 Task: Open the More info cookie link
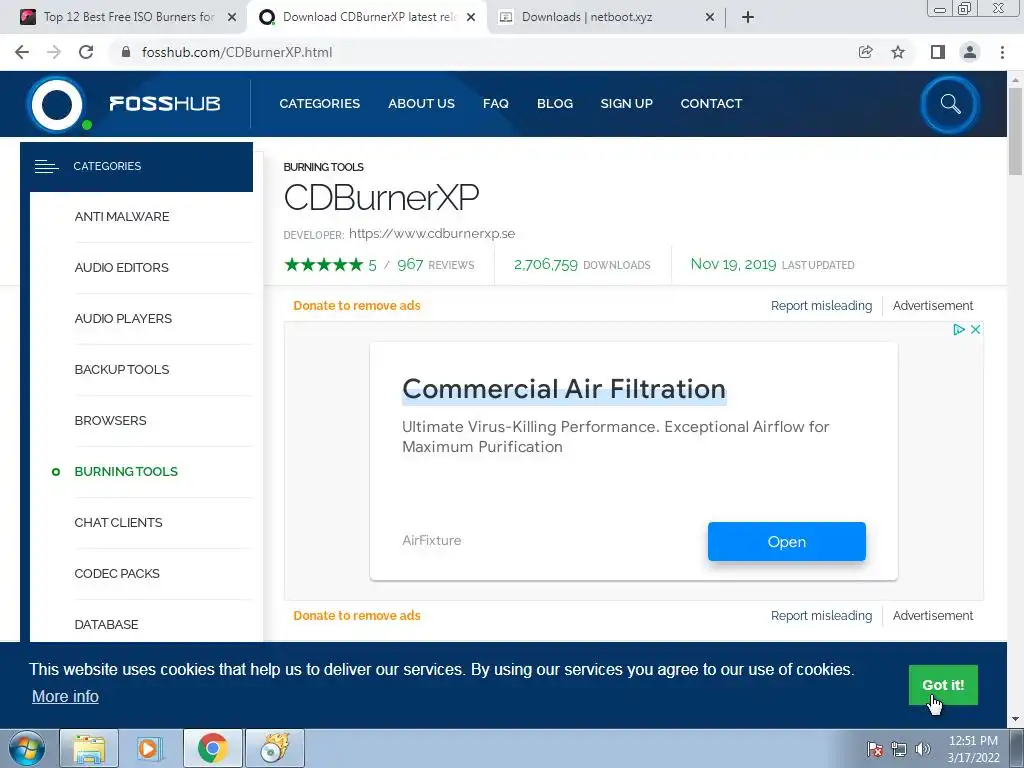coord(65,697)
